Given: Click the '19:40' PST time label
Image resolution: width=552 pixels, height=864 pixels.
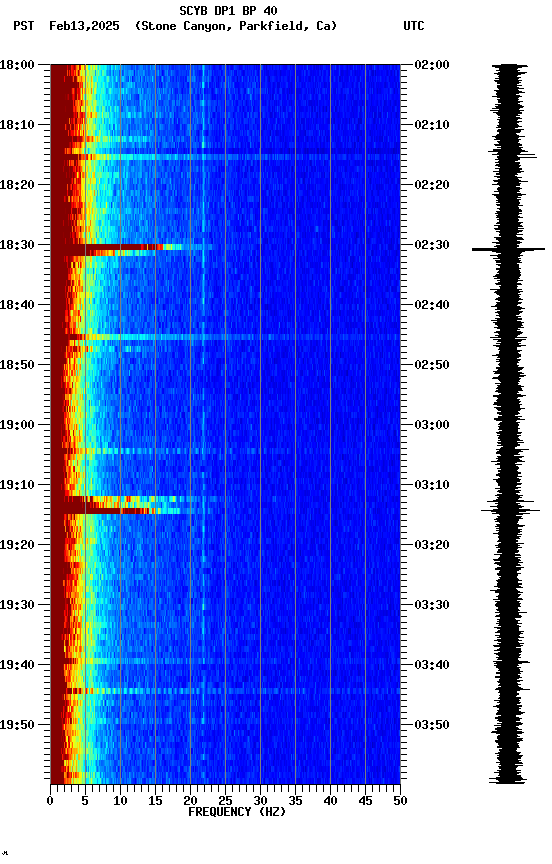Looking at the screenshot, I should (17, 665).
